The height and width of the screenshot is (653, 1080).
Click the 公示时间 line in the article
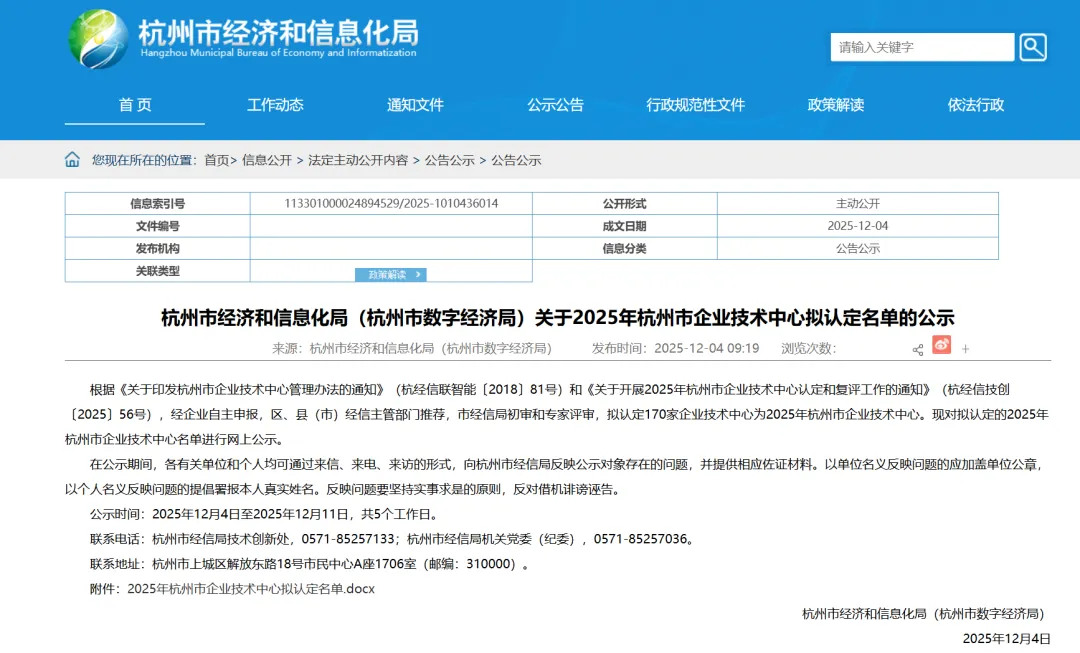(265, 515)
